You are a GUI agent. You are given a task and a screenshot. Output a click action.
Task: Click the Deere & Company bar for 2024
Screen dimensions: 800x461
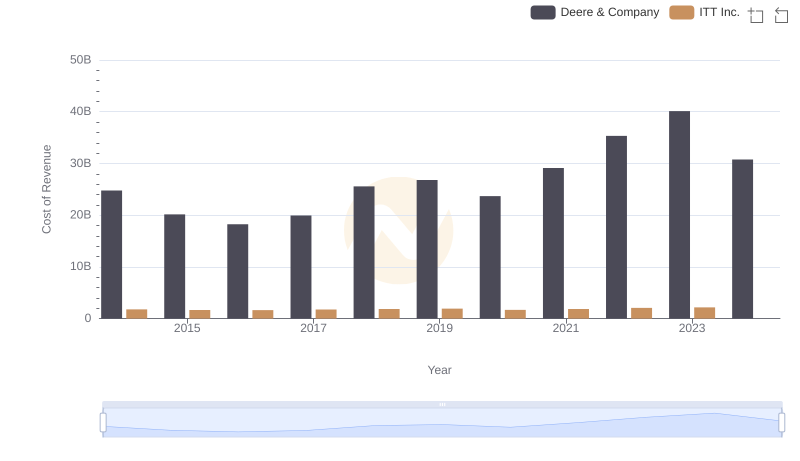click(x=742, y=239)
